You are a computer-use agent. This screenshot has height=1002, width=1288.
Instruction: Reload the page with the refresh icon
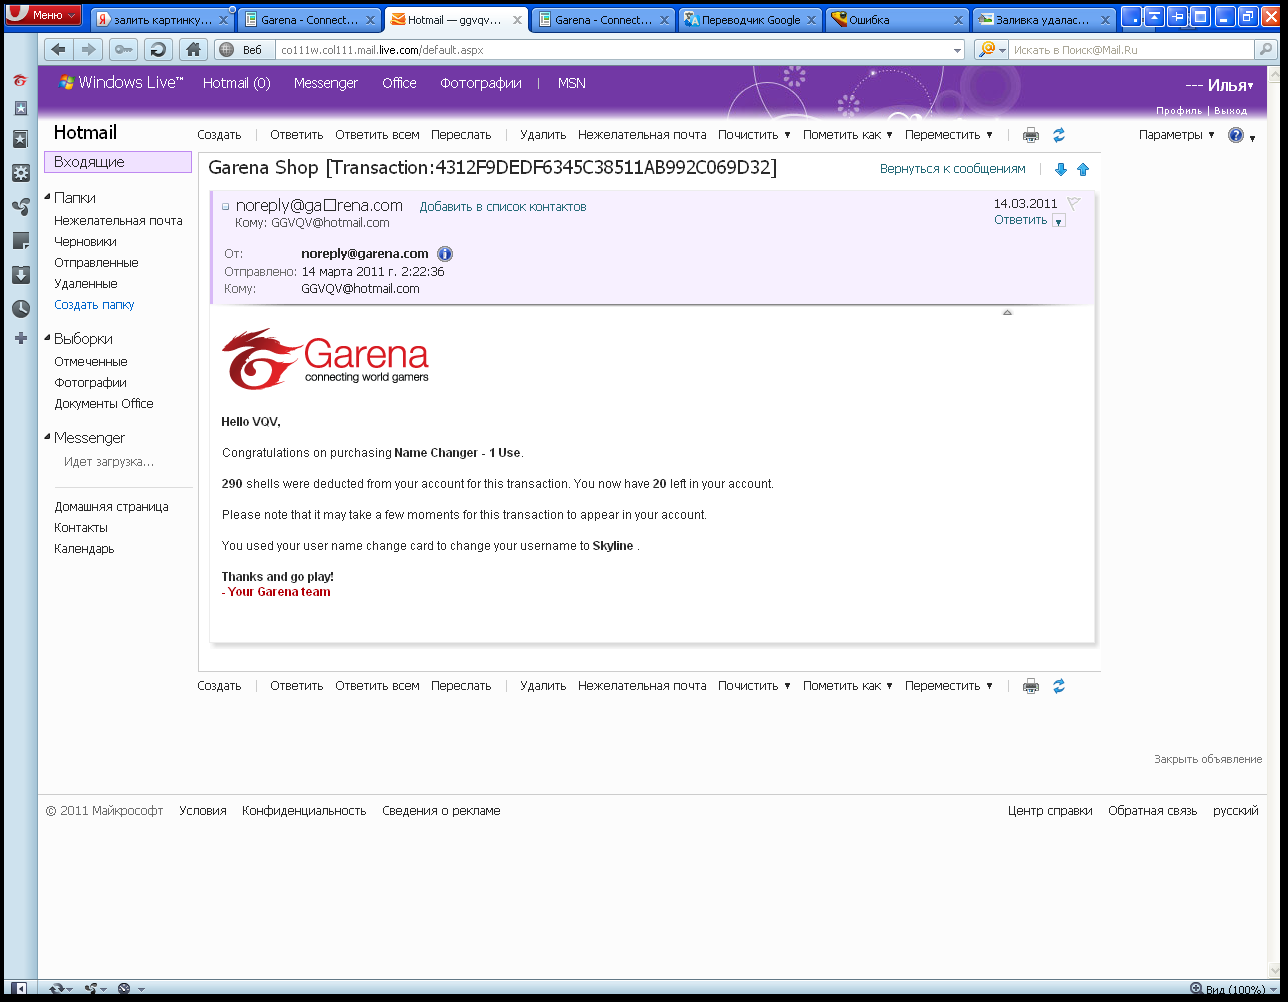point(158,50)
